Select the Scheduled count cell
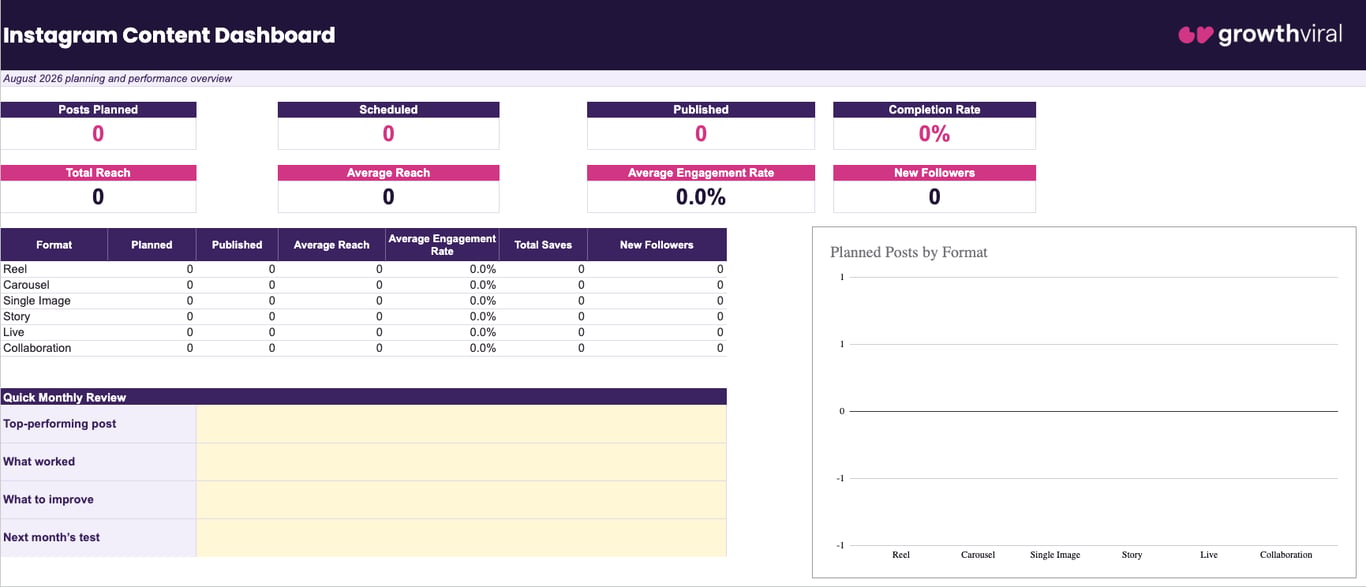 pyautogui.click(x=388, y=134)
